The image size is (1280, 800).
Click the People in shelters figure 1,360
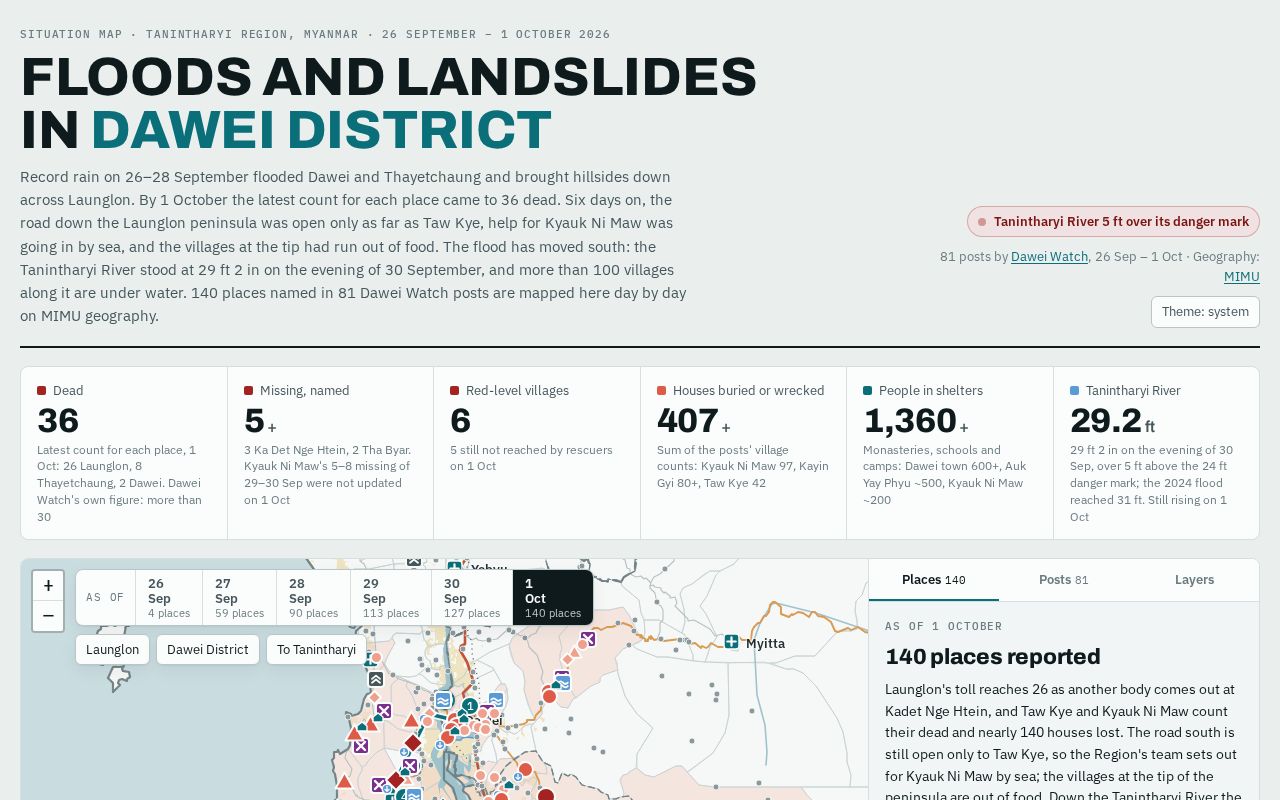tap(910, 421)
